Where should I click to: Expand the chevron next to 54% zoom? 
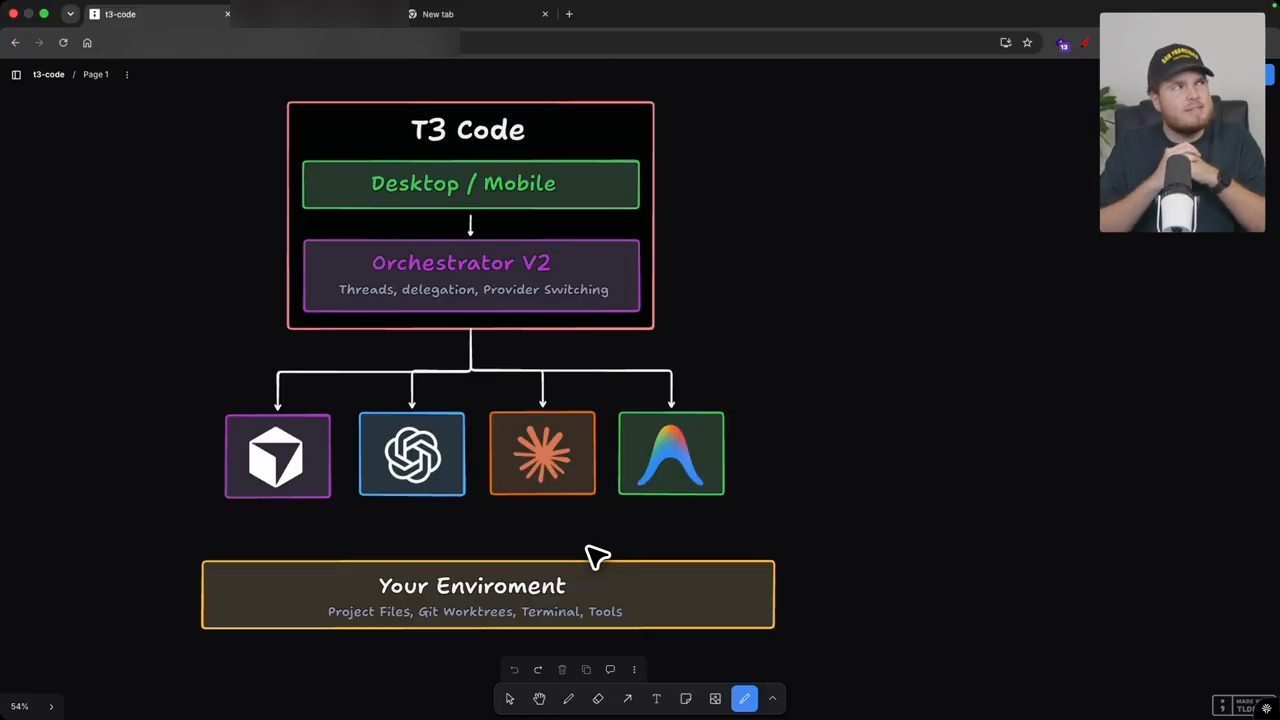[51, 706]
